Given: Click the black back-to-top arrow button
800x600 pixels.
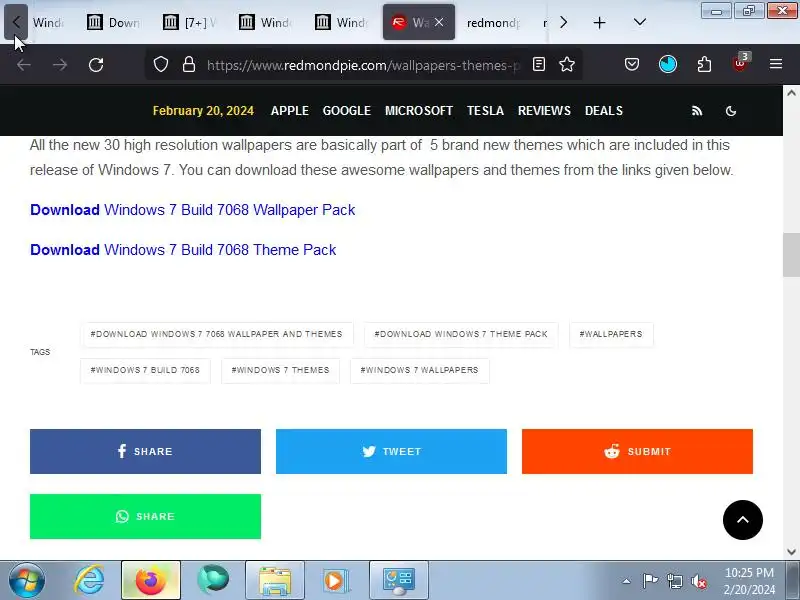Looking at the screenshot, I should pyautogui.click(x=742, y=520).
